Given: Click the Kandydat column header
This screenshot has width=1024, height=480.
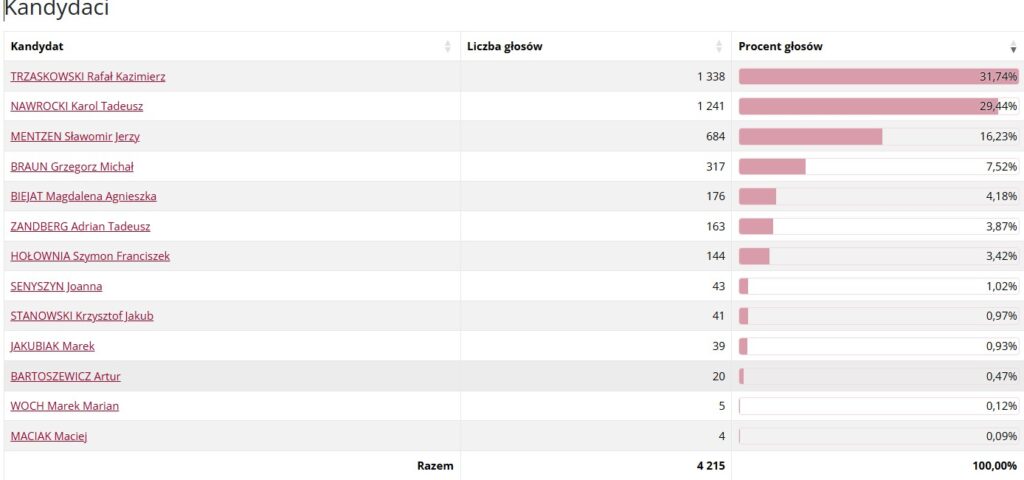Looking at the screenshot, I should click(x=232, y=46).
